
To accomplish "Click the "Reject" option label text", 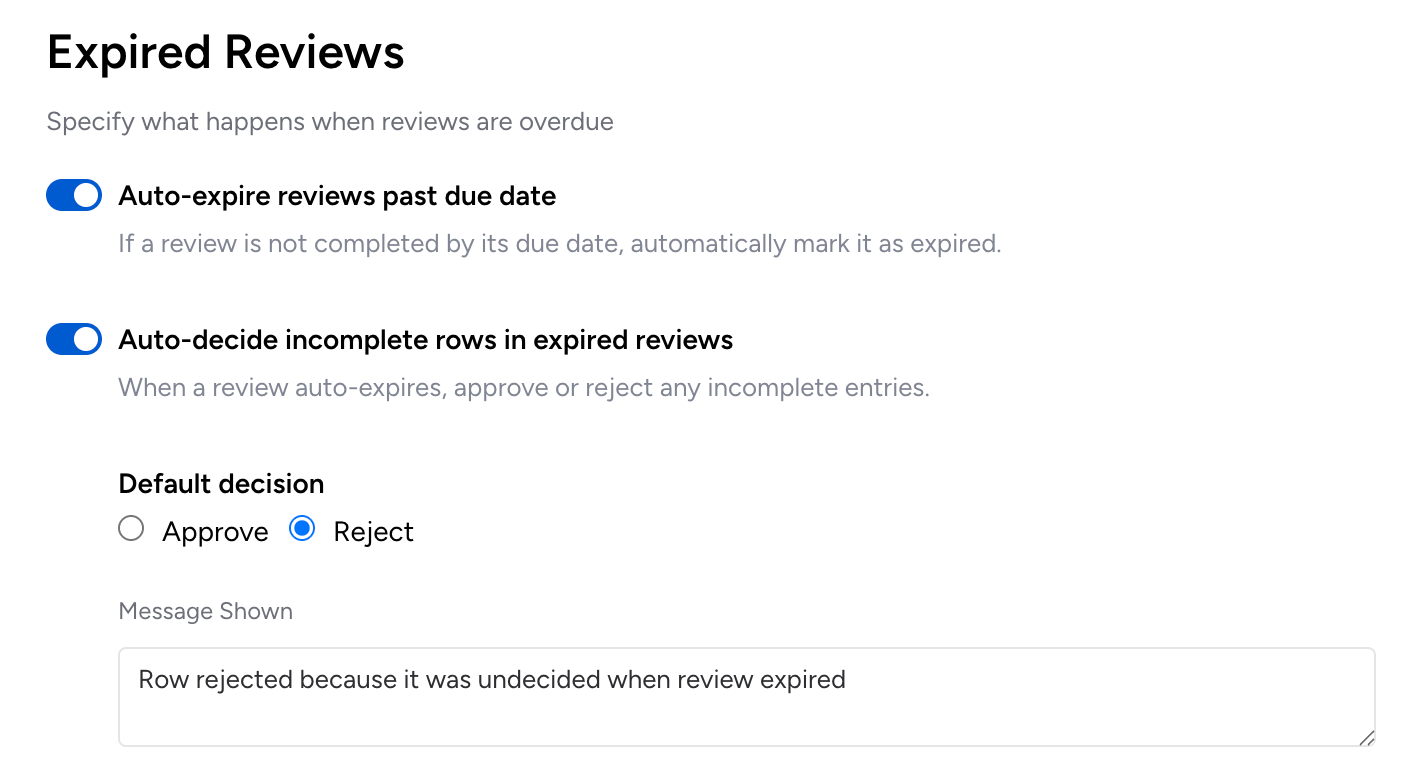I will coord(373,532).
